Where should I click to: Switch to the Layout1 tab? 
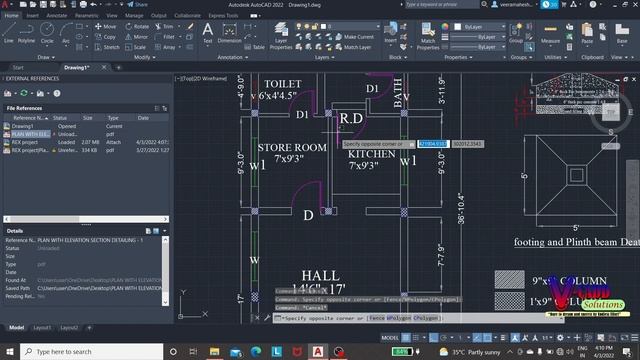pyautogui.click(x=42, y=328)
